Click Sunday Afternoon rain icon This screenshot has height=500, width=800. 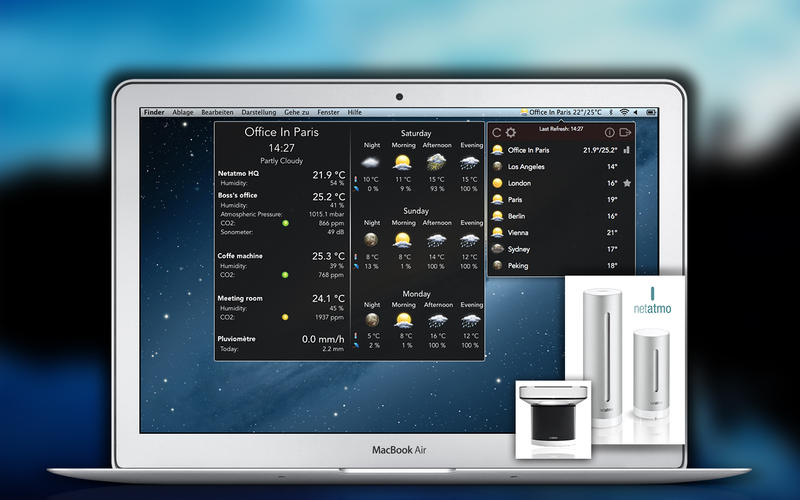click(x=436, y=240)
